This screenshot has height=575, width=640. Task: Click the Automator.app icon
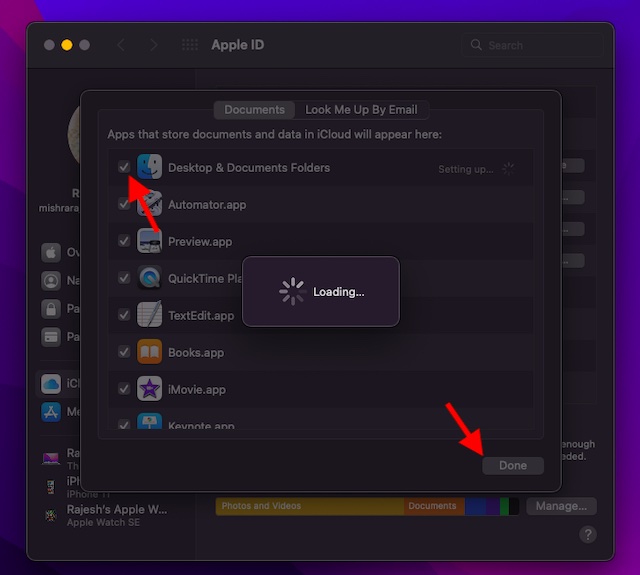[149, 204]
